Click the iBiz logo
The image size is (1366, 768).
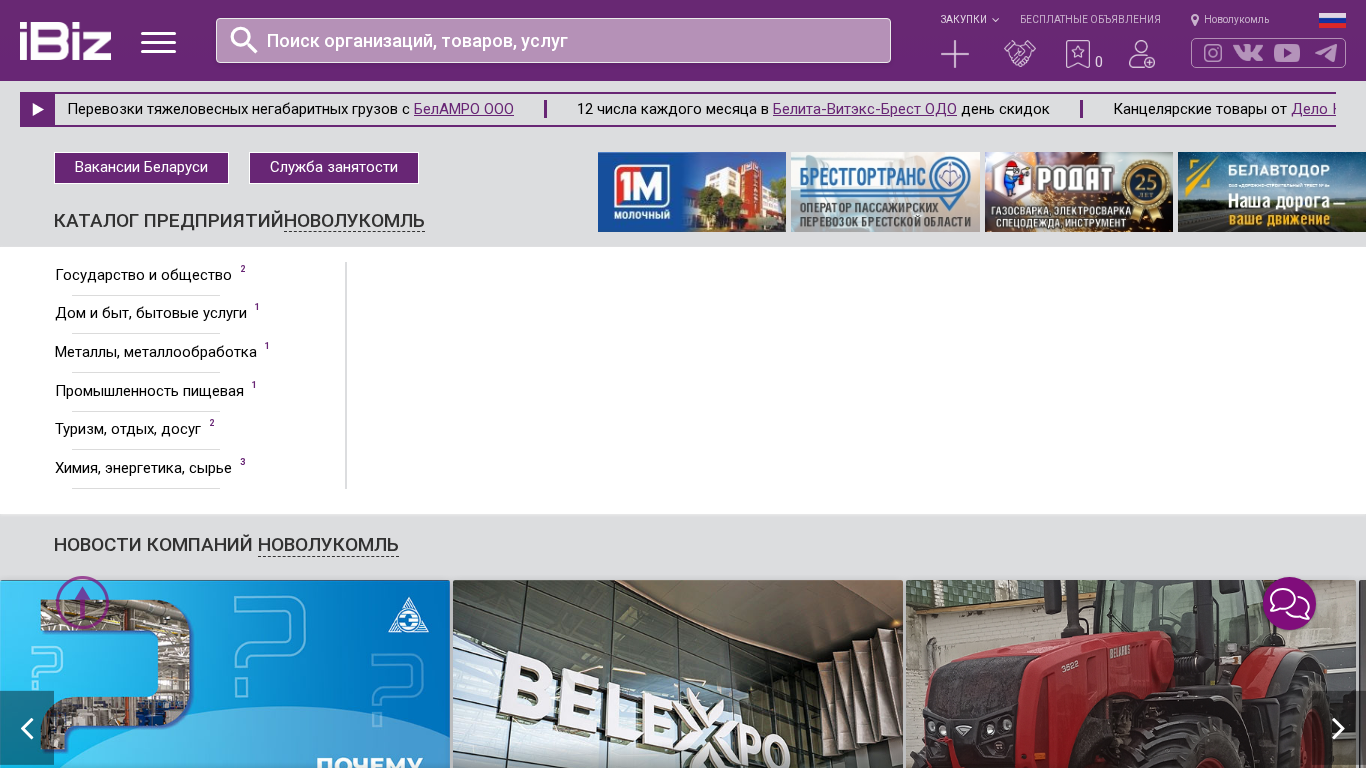(x=65, y=41)
